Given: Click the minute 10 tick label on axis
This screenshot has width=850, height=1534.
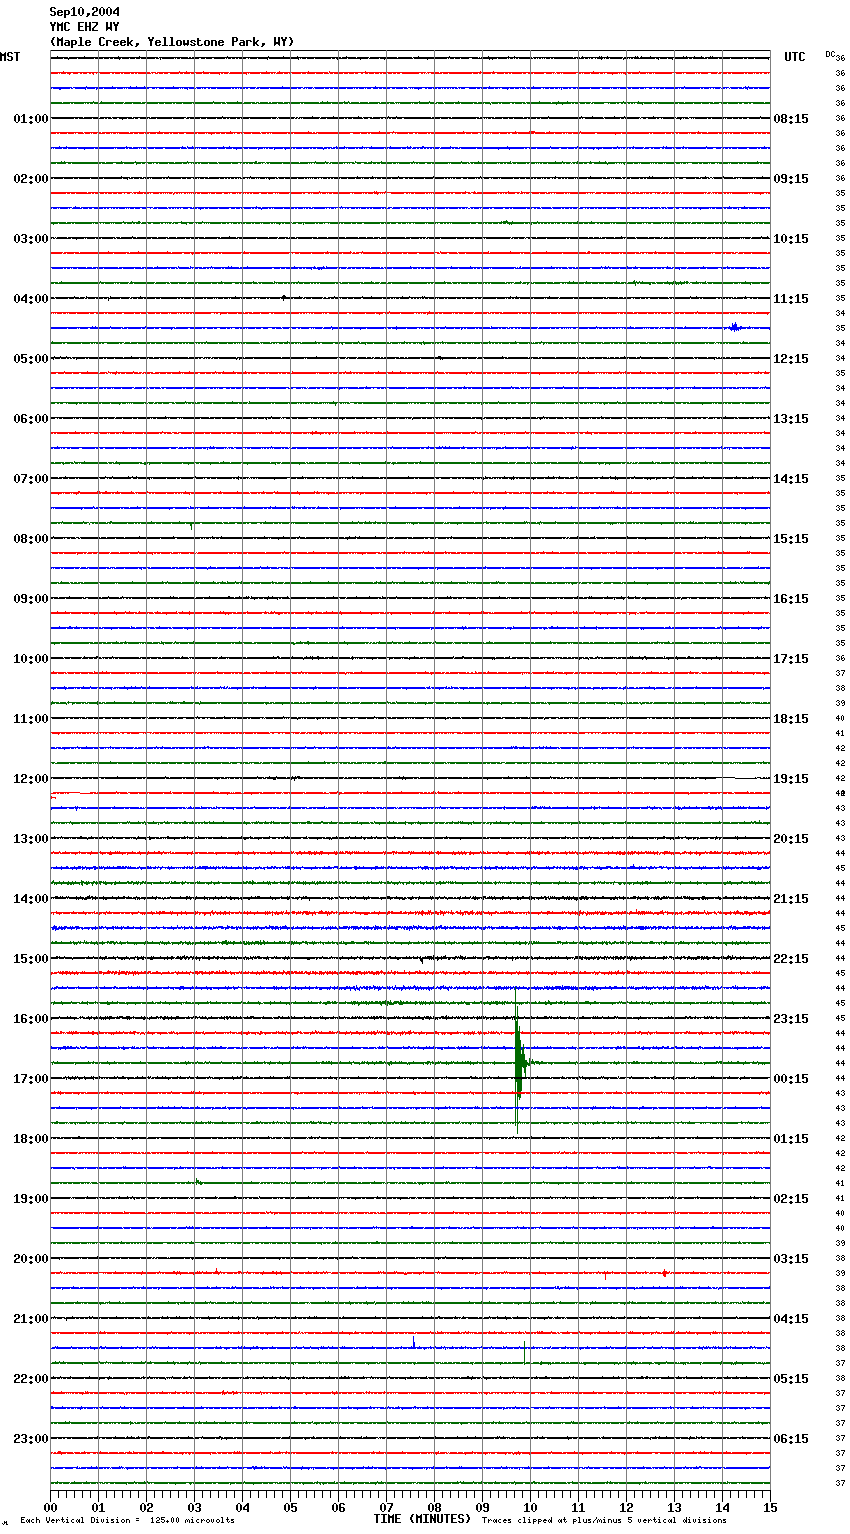Looking at the screenshot, I should point(530,1507).
